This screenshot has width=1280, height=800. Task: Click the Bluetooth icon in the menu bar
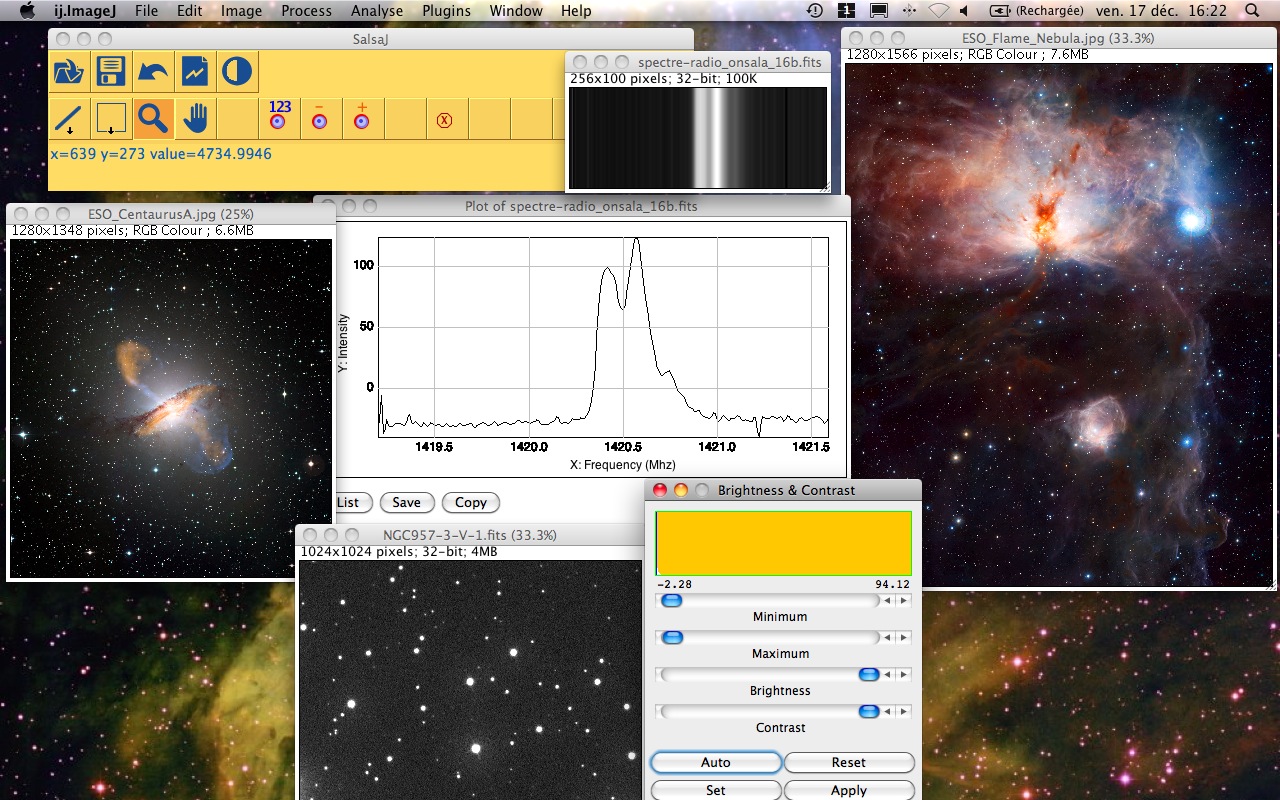908,10
